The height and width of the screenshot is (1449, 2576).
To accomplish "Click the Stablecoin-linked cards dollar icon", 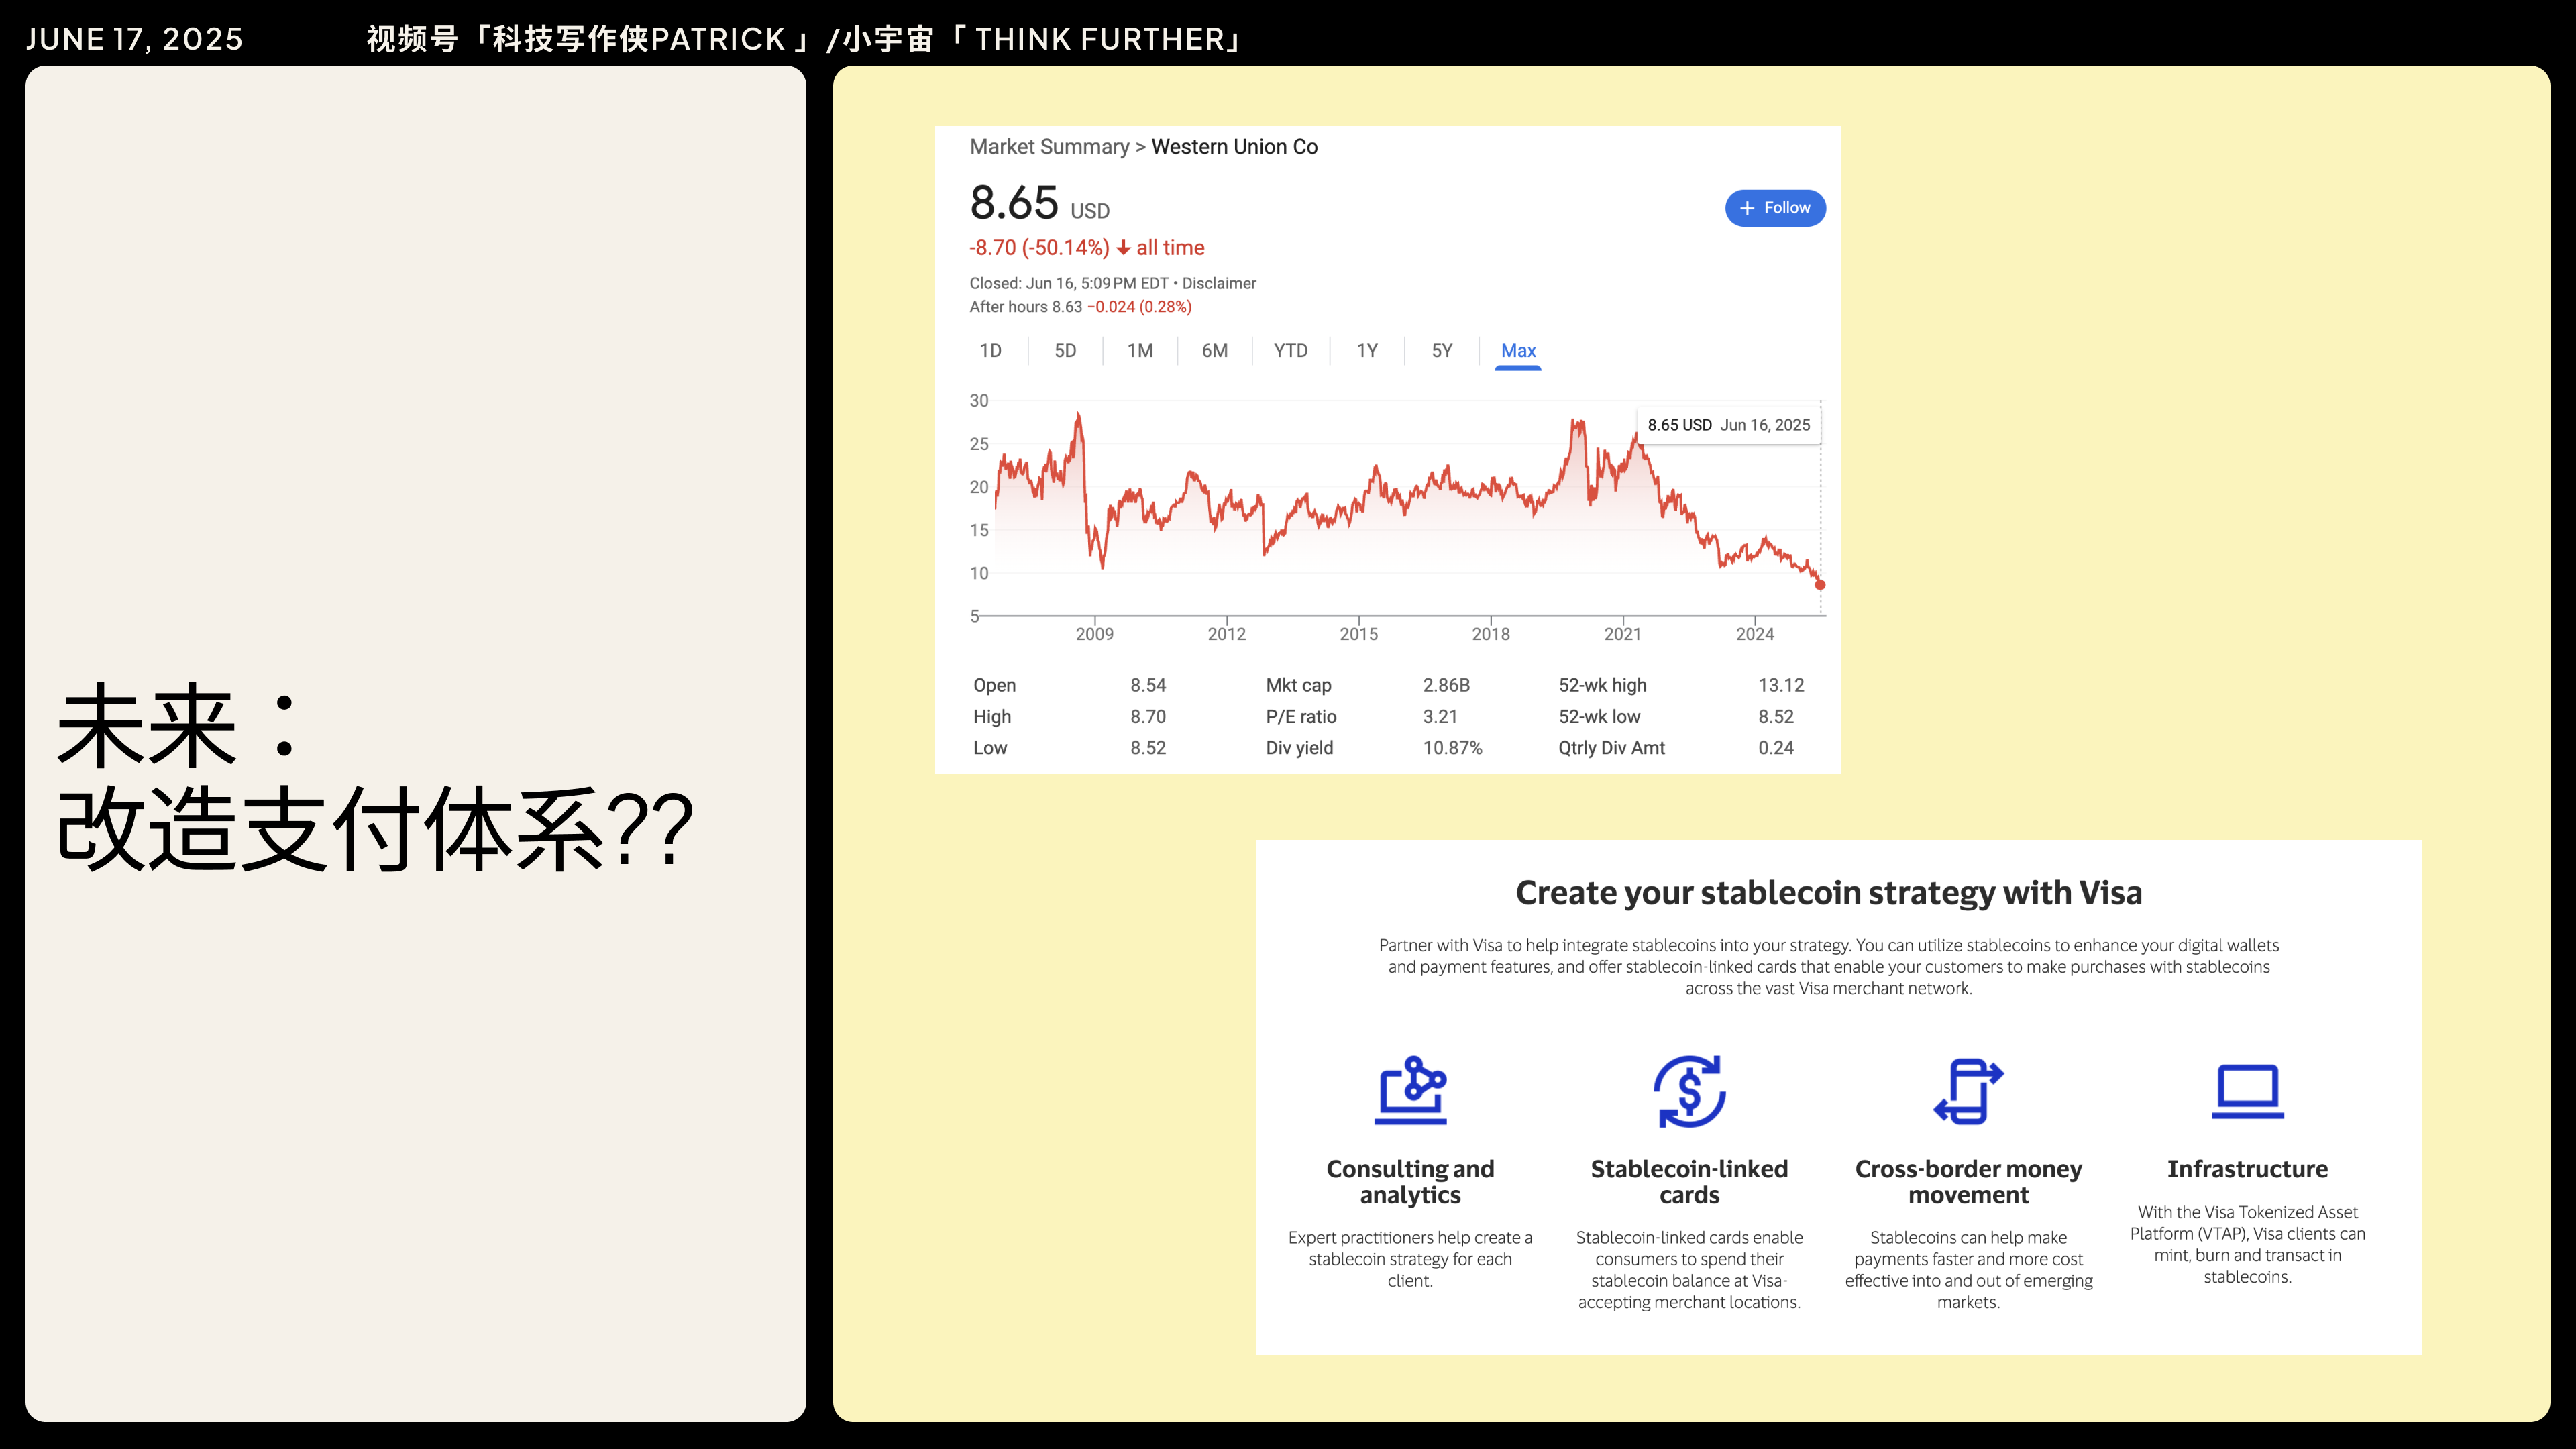I will click(1689, 1091).
